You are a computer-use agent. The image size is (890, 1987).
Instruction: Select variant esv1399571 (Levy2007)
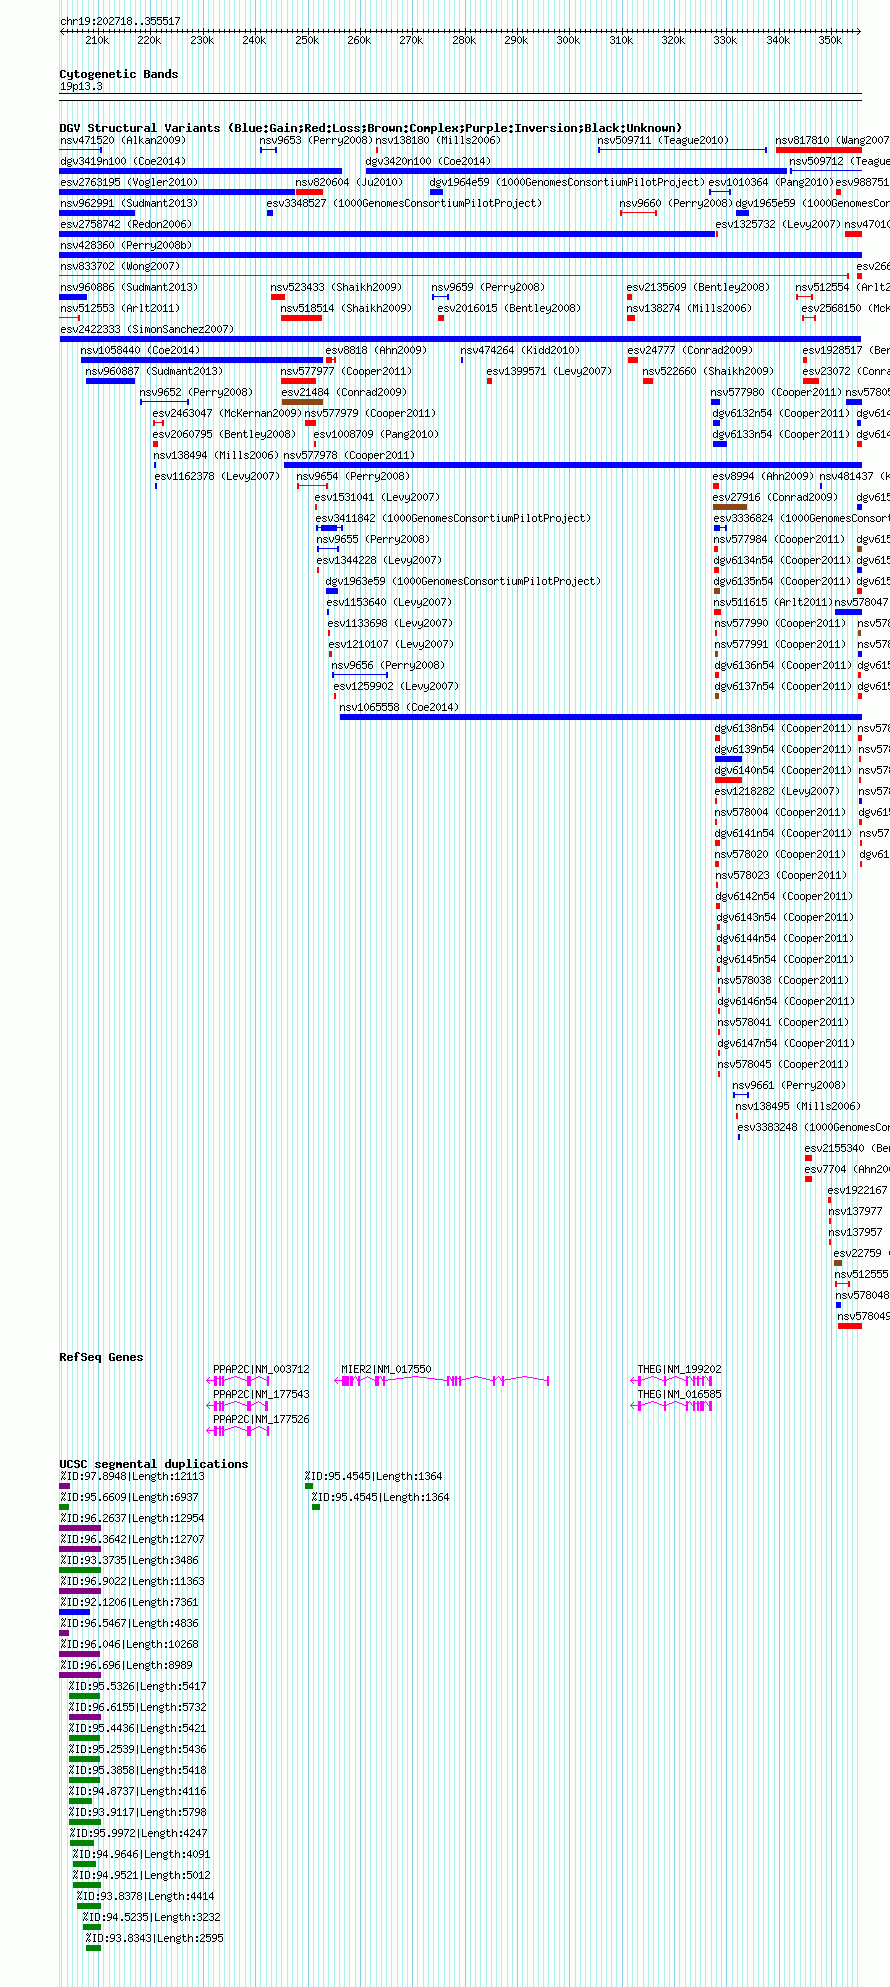549,371
